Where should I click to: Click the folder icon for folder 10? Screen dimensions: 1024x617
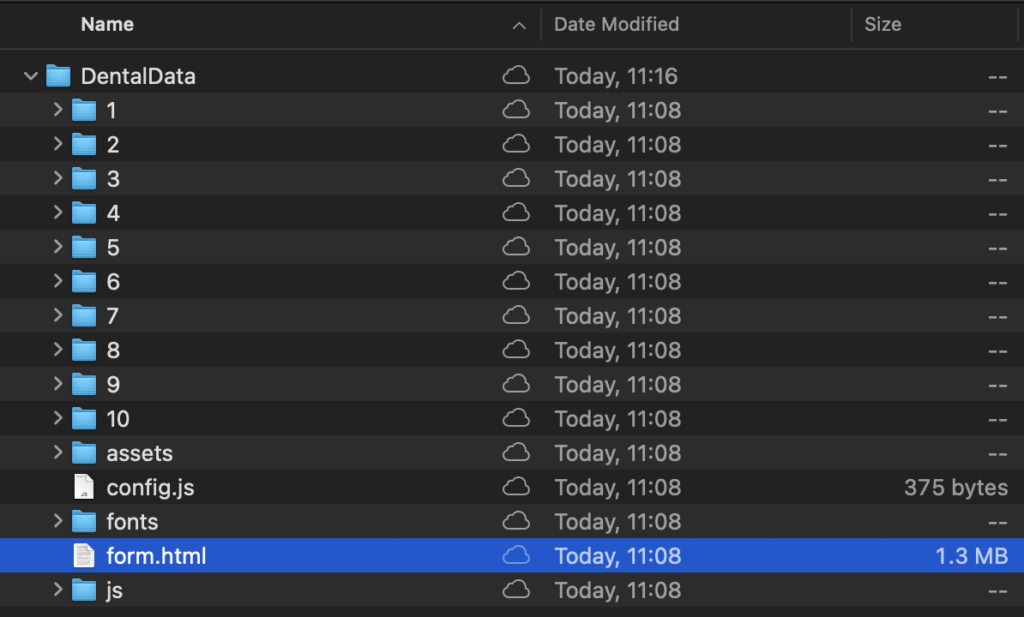pyautogui.click(x=84, y=419)
